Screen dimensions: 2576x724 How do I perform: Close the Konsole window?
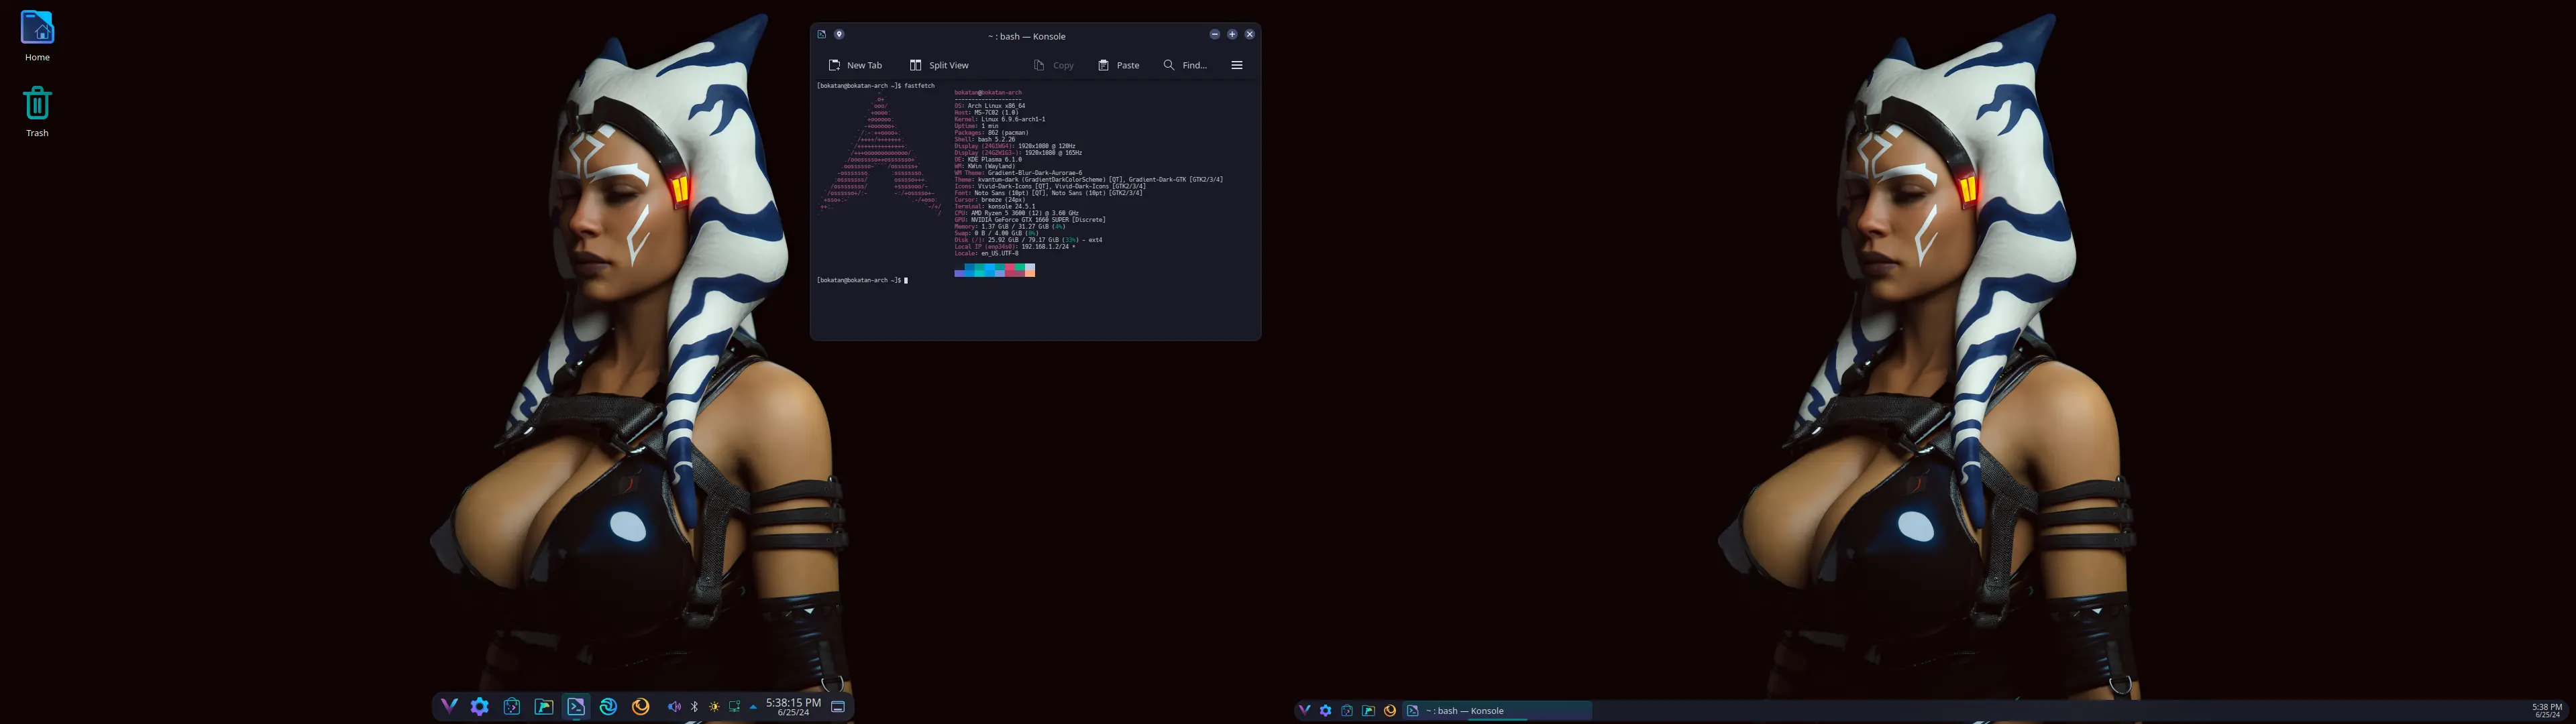[x=1249, y=34]
